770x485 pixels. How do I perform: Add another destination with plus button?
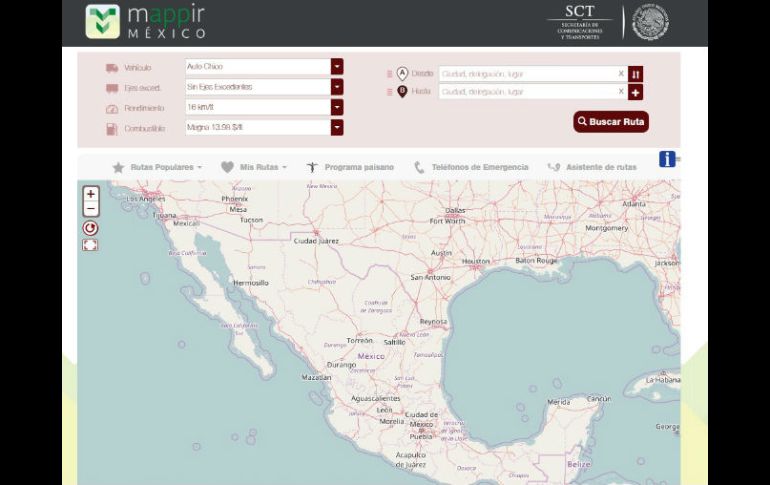point(636,92)
